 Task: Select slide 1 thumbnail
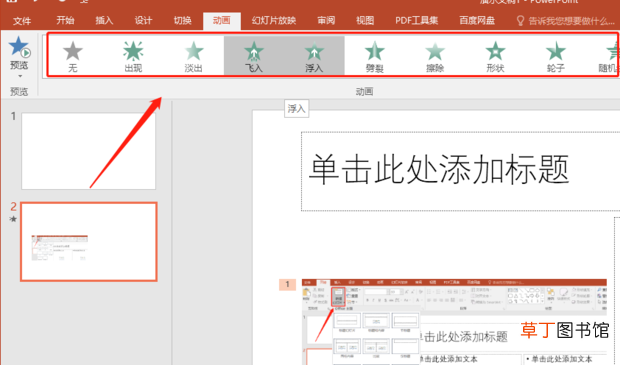89,151
